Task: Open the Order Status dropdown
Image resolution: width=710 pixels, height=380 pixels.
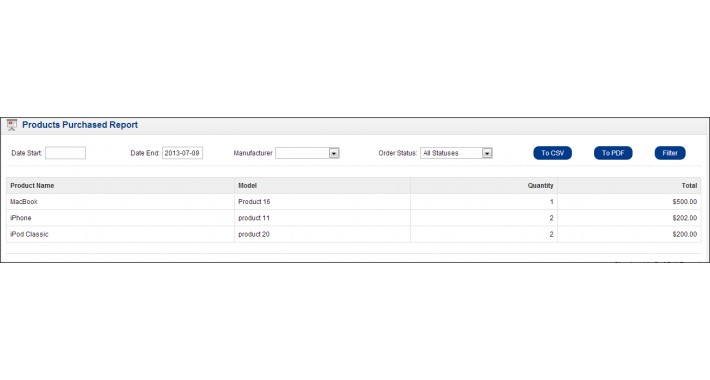Action: (x=456, y=153)
